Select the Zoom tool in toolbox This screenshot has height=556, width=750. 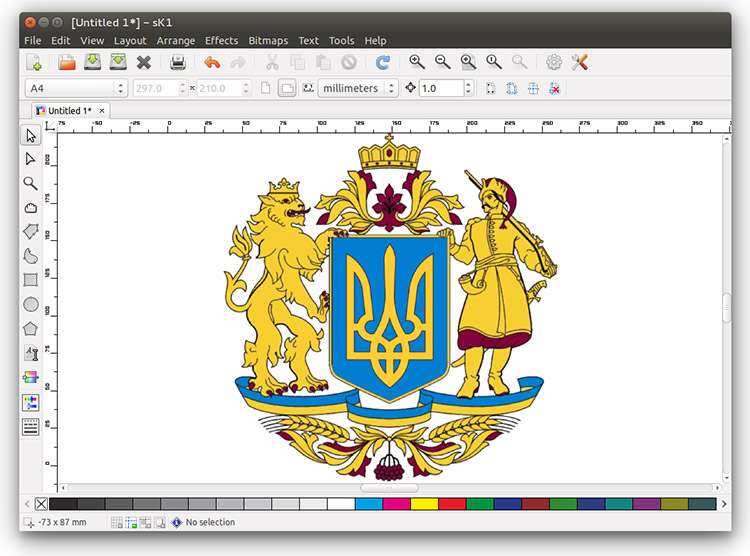pyautogui.click(x=31, y=183)
